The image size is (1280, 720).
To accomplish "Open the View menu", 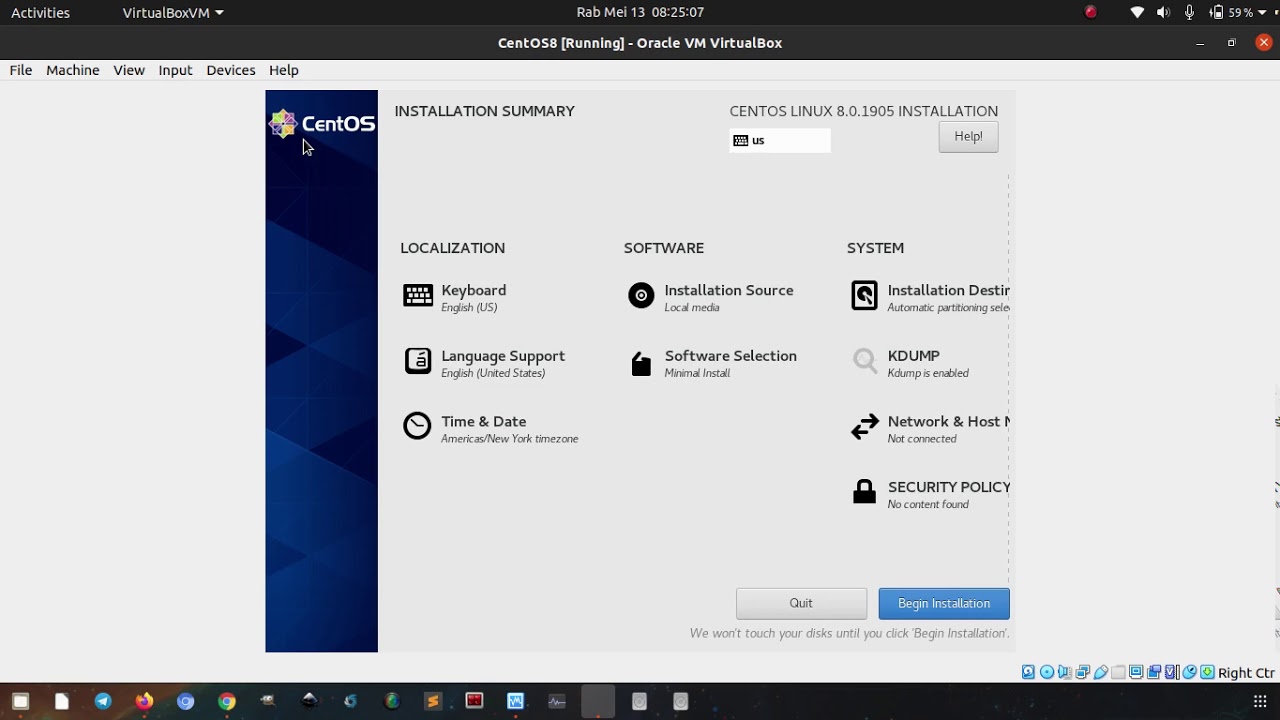I will click(x=129, y=70).
